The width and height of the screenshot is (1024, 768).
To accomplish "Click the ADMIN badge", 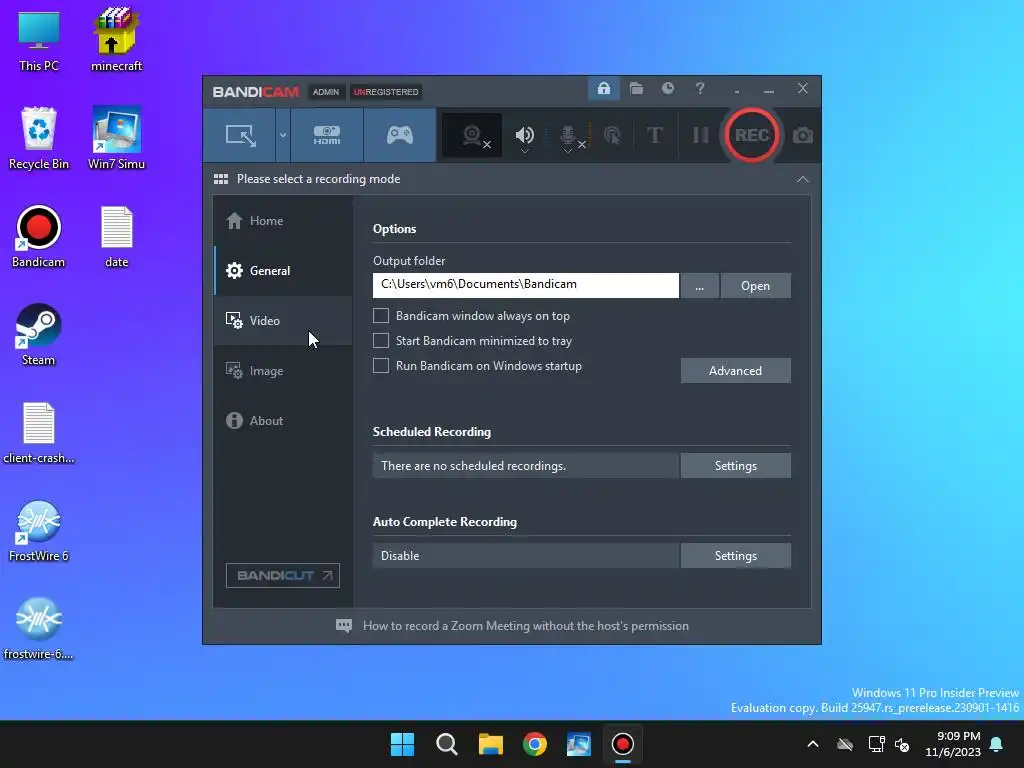I will (326, 92).
